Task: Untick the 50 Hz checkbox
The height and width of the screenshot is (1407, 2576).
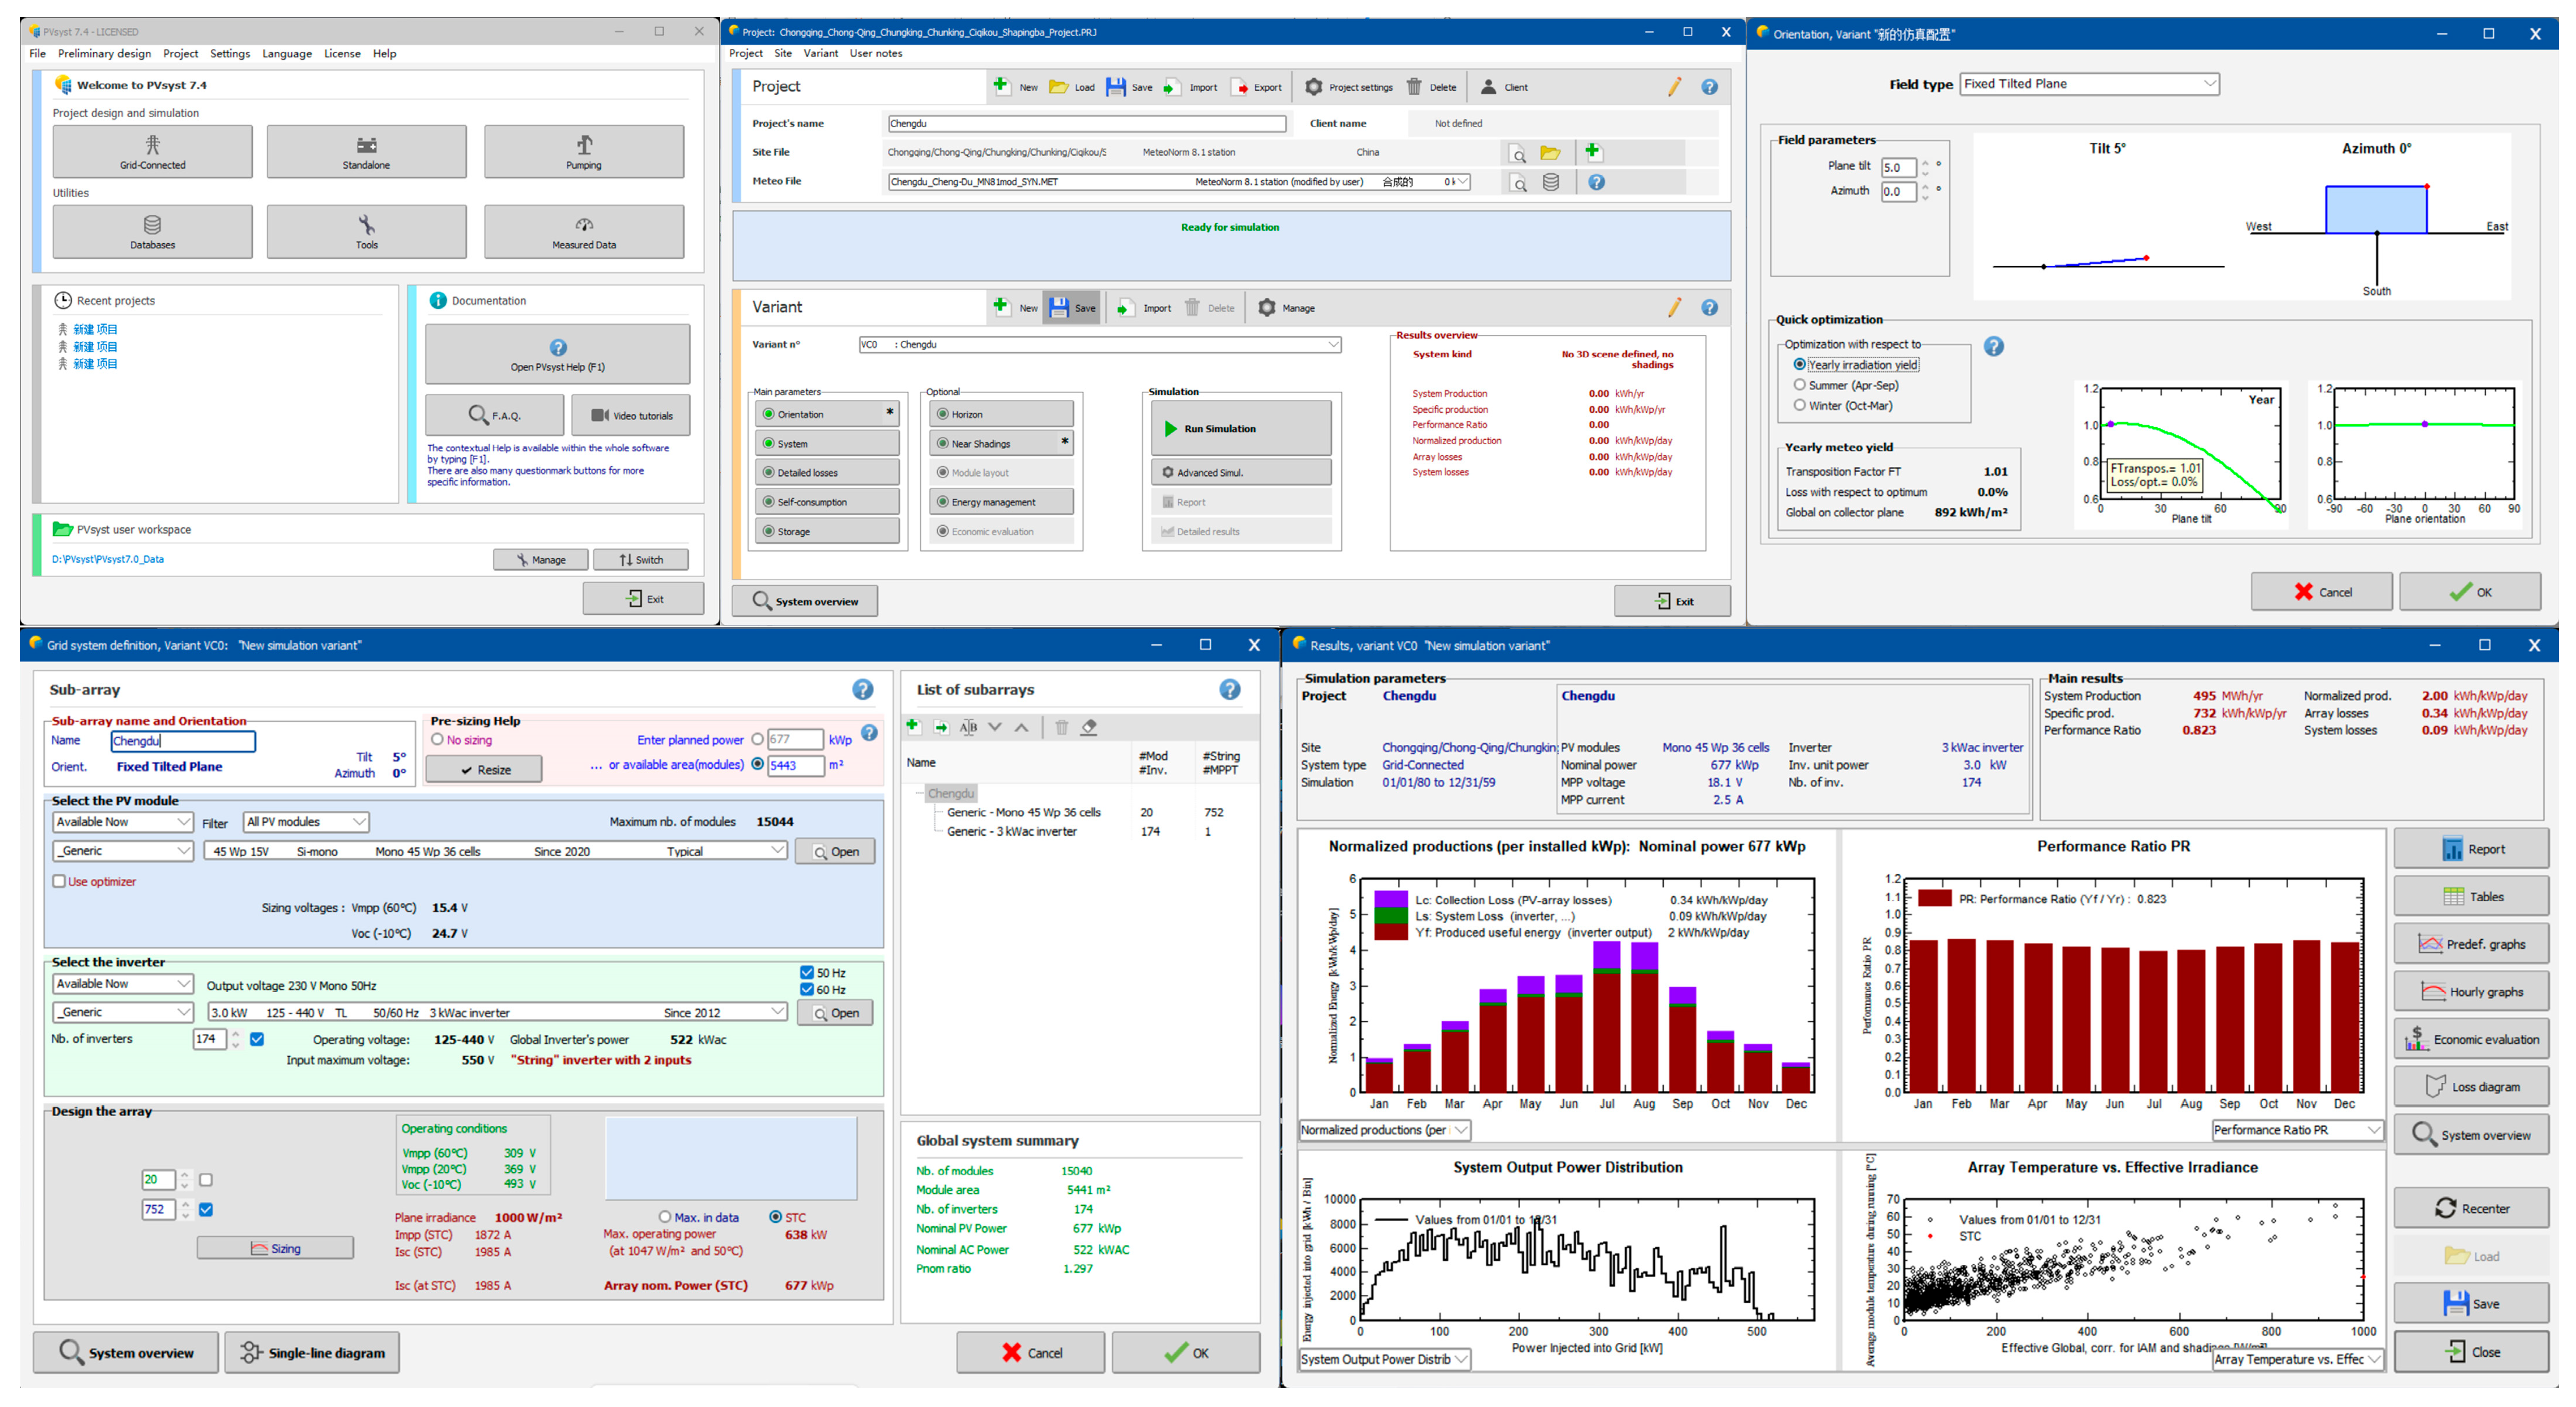Action: [x=807, y=972]
